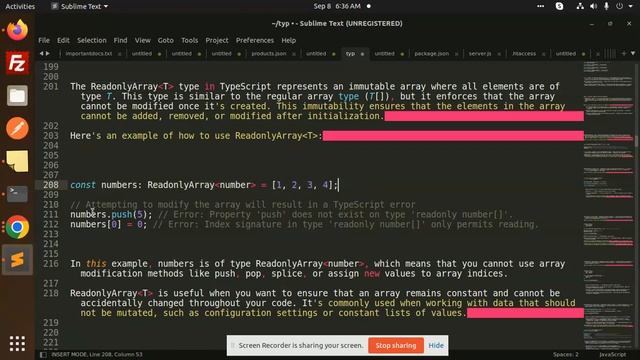The image size is (640, 360).
Task: Open the network status tray icon
Action: coord(580,6)
